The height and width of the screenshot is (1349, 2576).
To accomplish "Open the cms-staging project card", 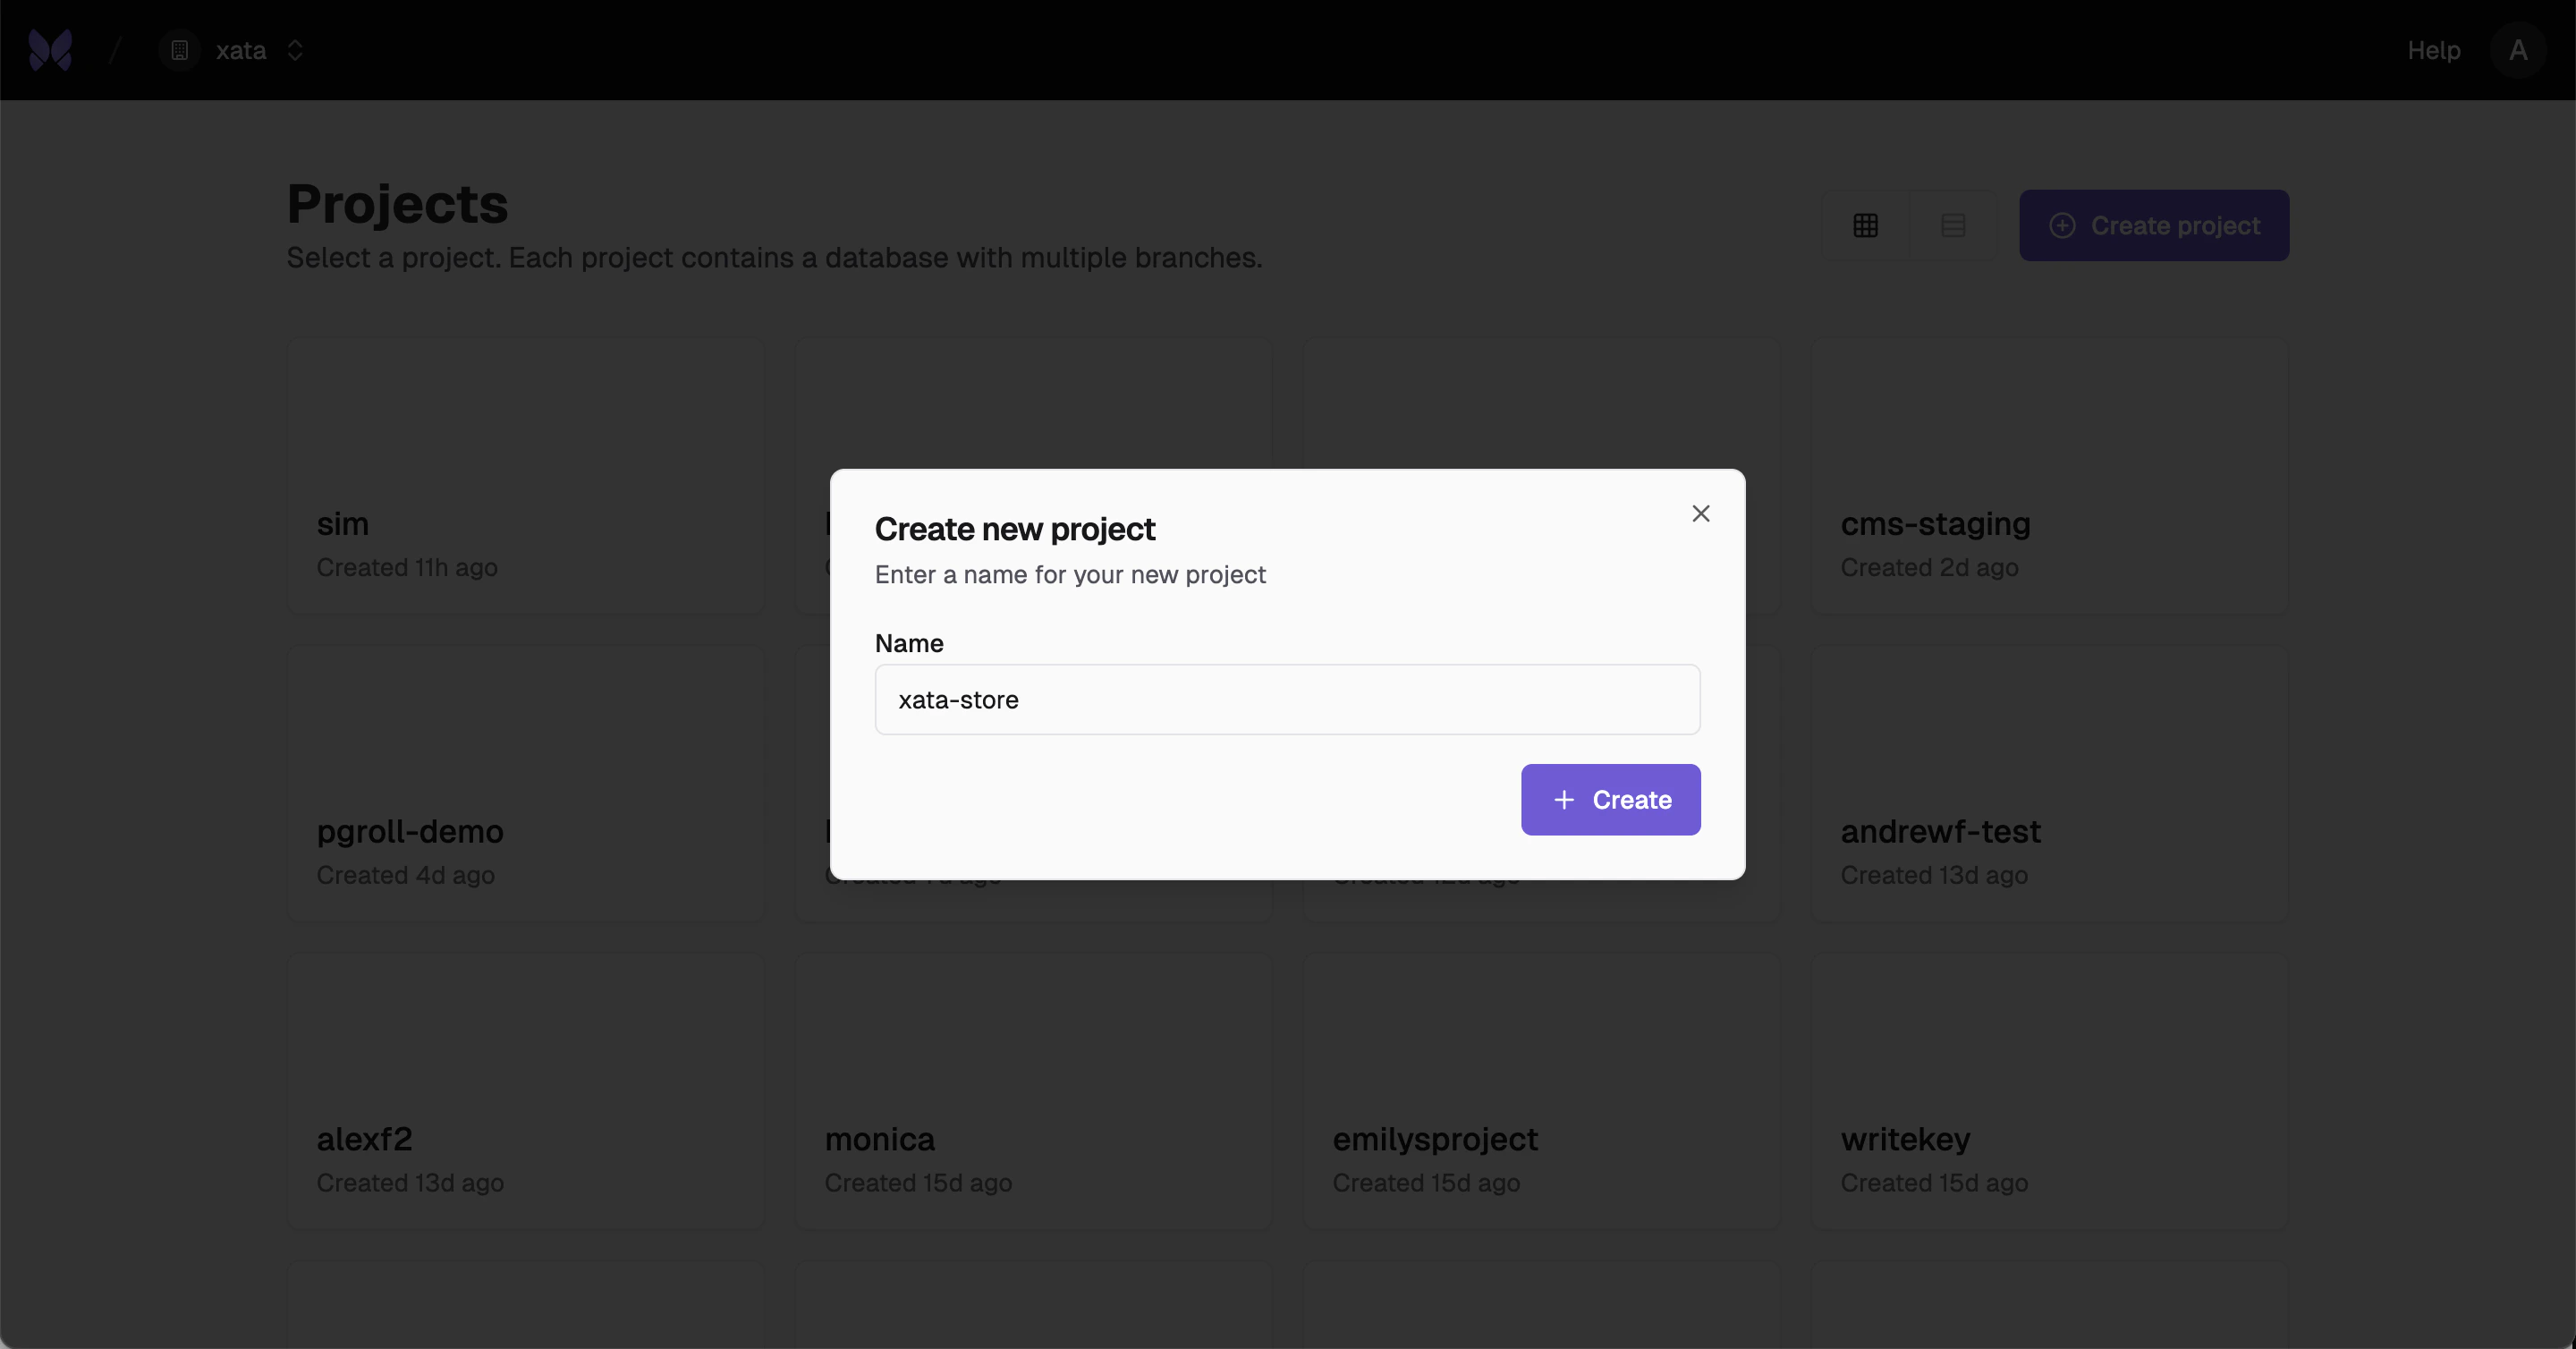I will pyautogui.click(x=2050, y=475).
